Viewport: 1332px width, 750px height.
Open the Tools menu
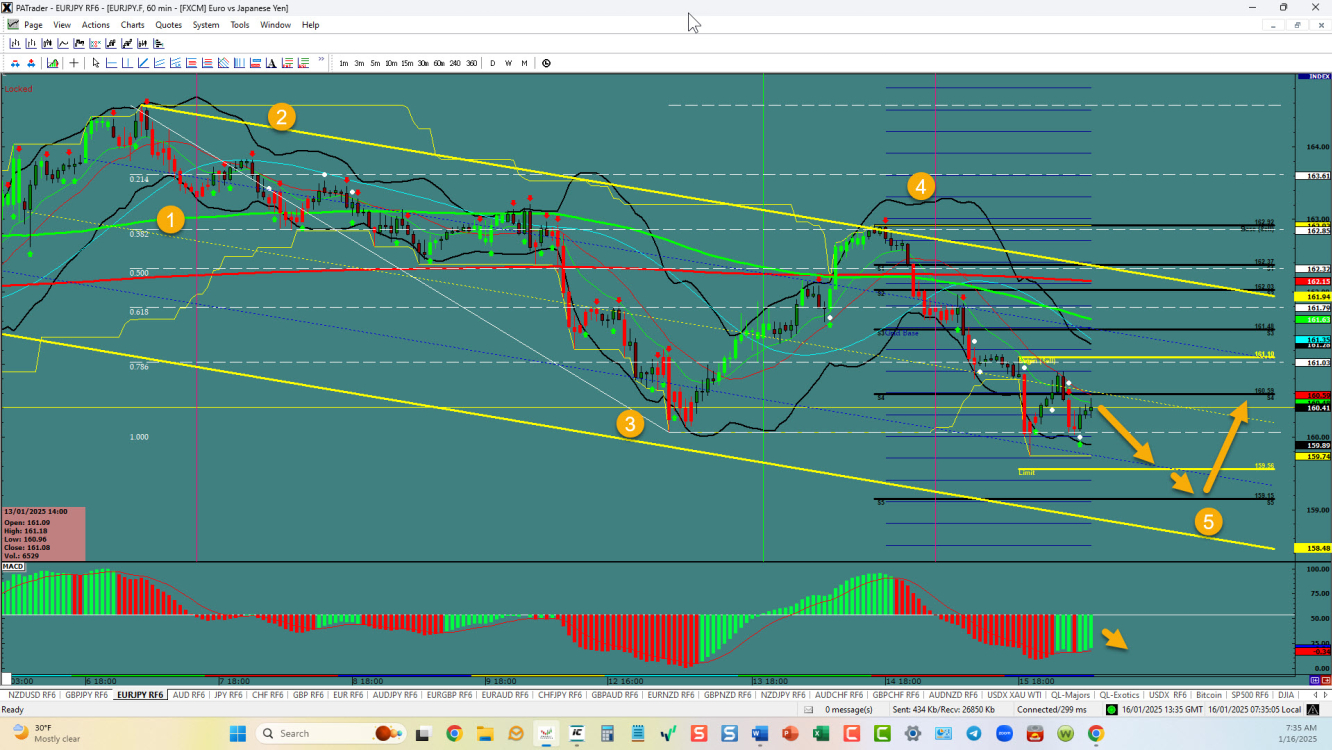click(240, 25)
